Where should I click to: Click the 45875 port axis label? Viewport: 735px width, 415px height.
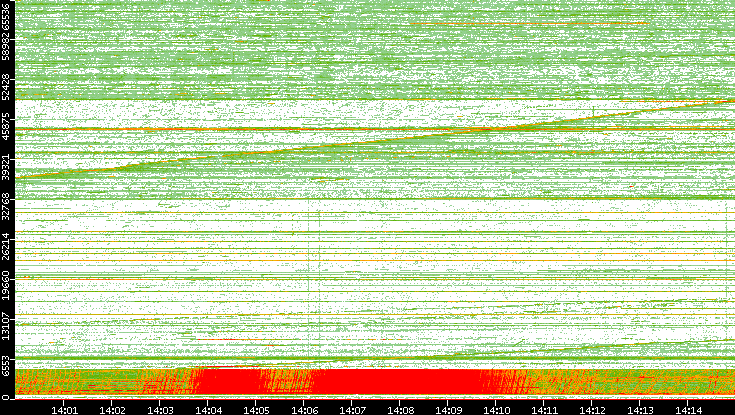(6, 126)
